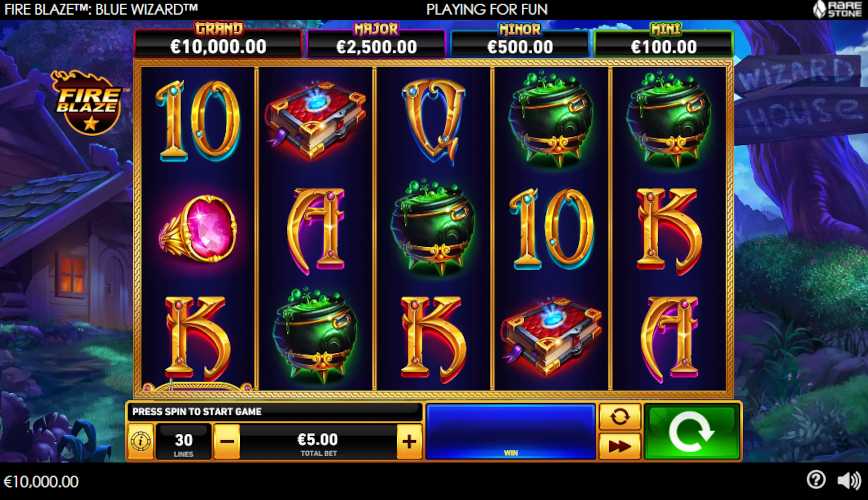Click the €5.00 total bet field
This screenshot has height=500, width=868.
[x=318, y=442]
